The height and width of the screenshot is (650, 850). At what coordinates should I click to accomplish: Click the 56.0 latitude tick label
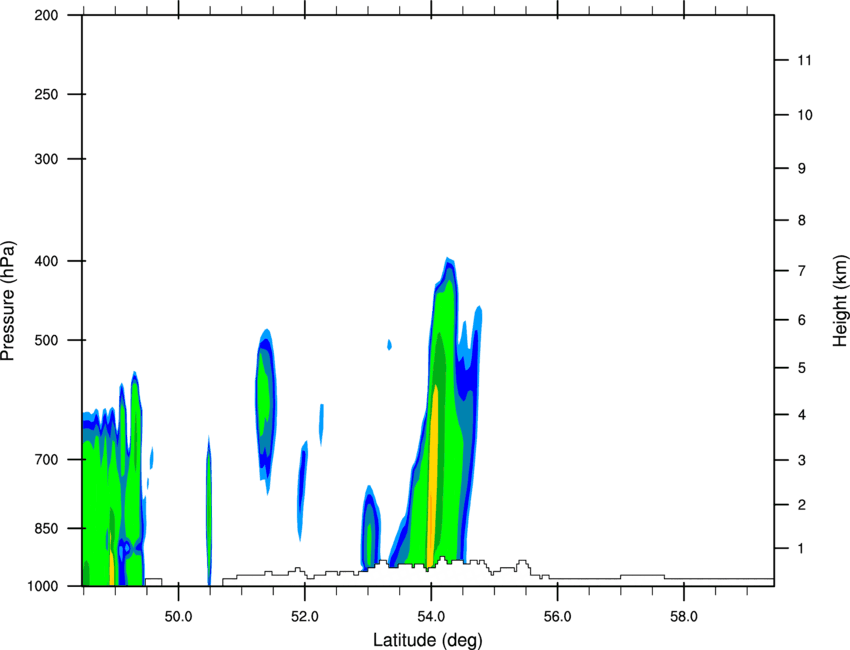pos(557,617)
